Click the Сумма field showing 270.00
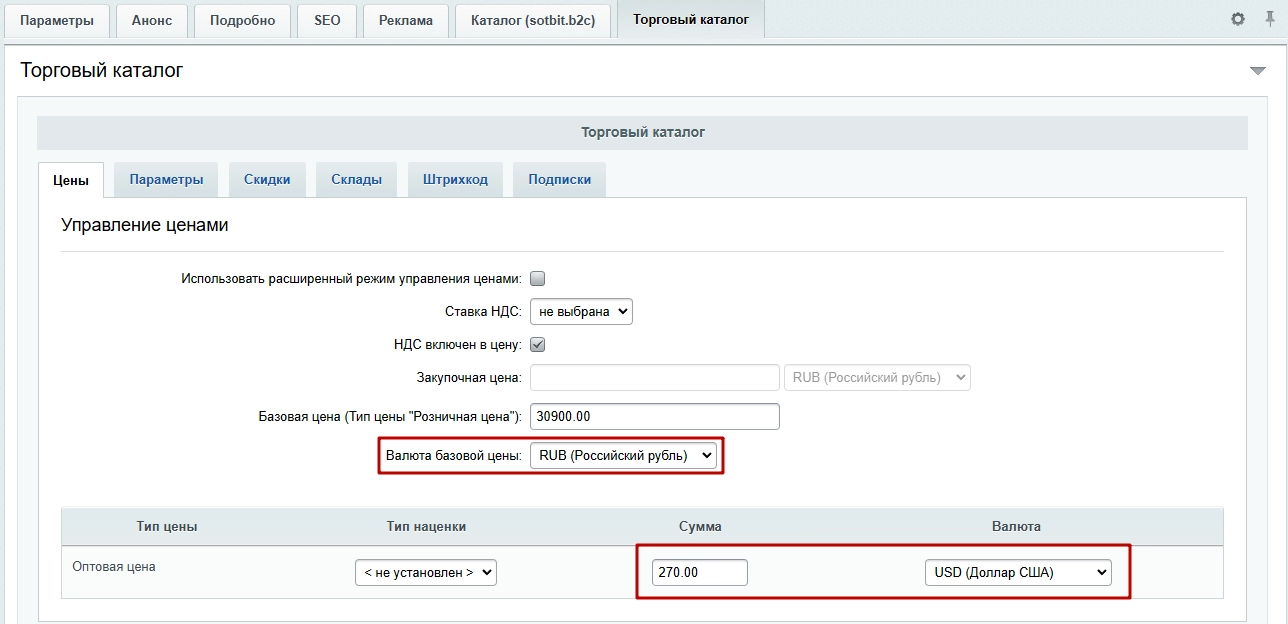The height and width of the screenshot is (624, 1288). [699, 572]
